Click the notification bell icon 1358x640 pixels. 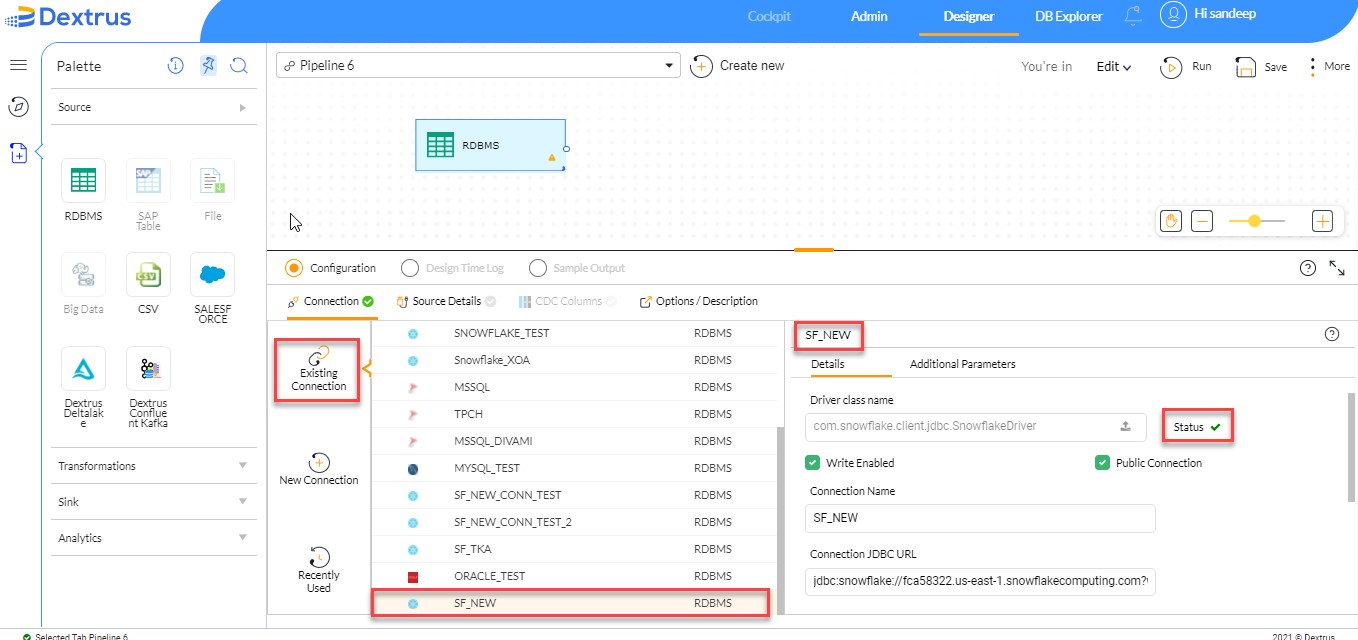coord(1133,16)
